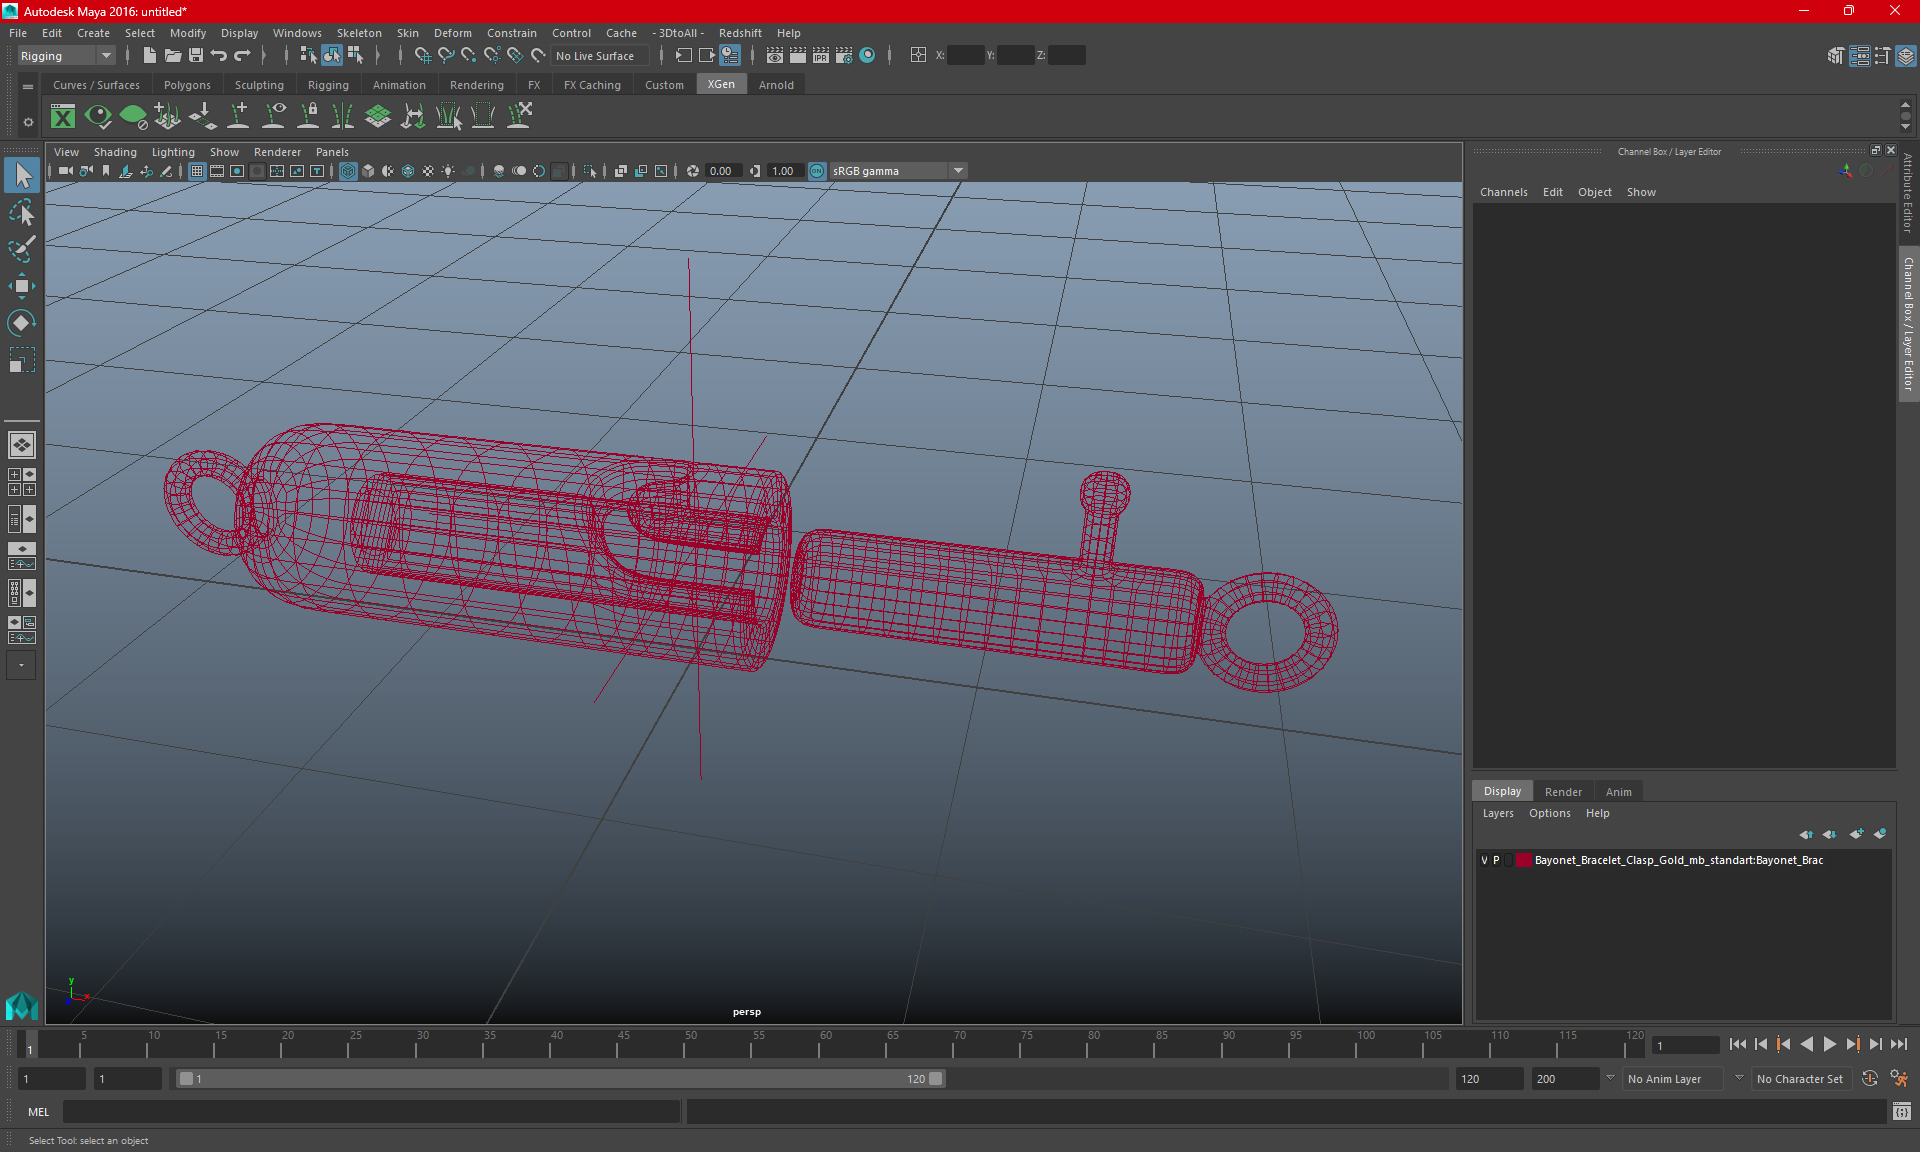Screen dimensions: 1920x1152
Task: Click the XGen clear preview leaf icon
Action: pos(133,117)
